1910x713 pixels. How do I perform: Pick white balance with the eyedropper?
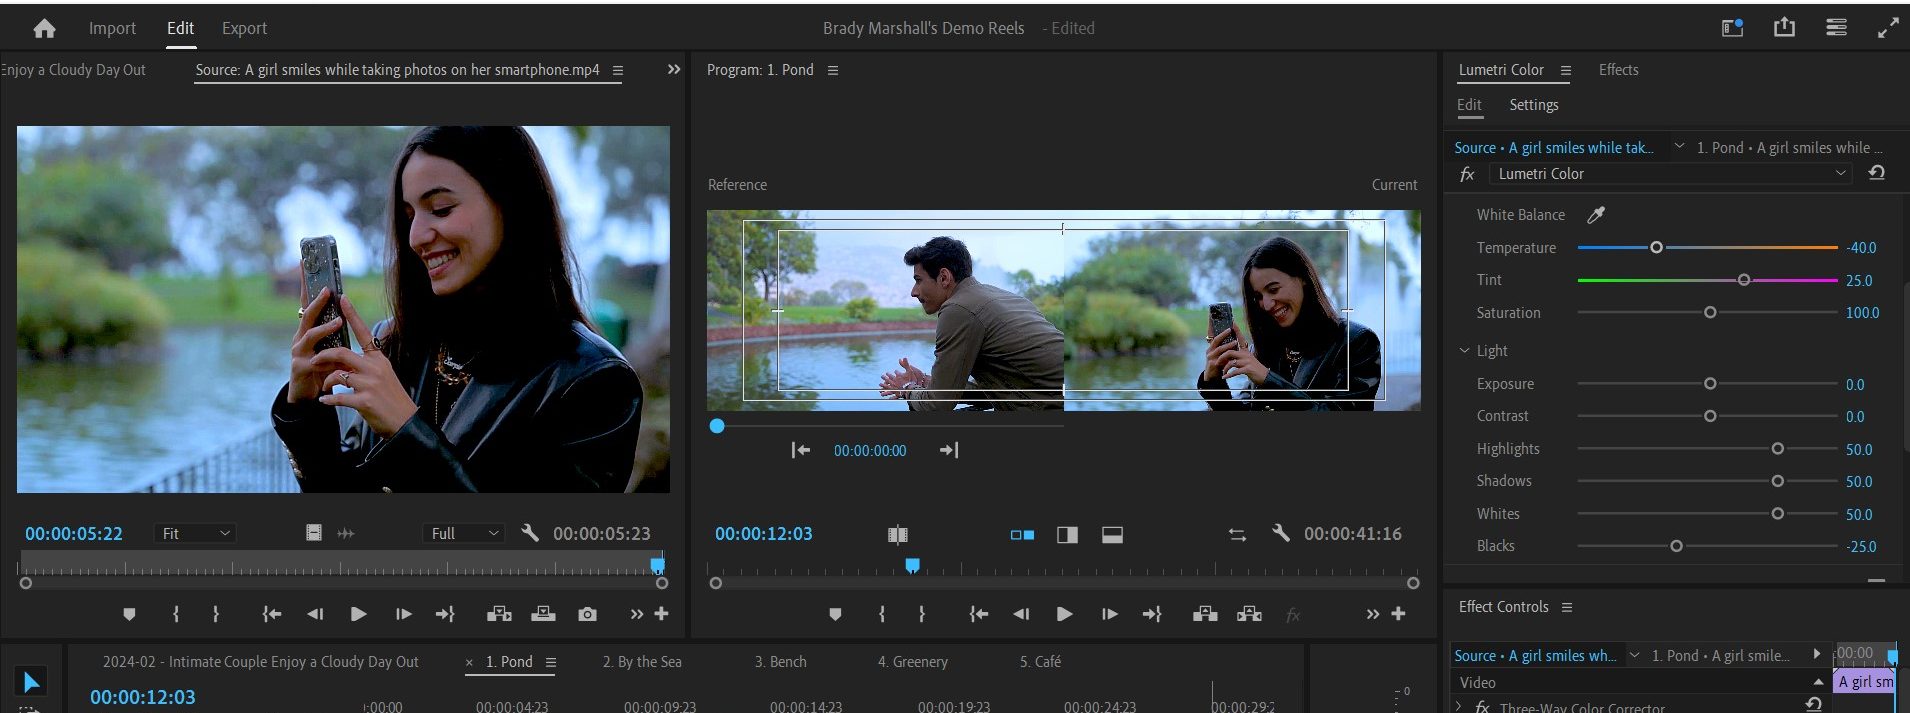(x=1596, y=214)
